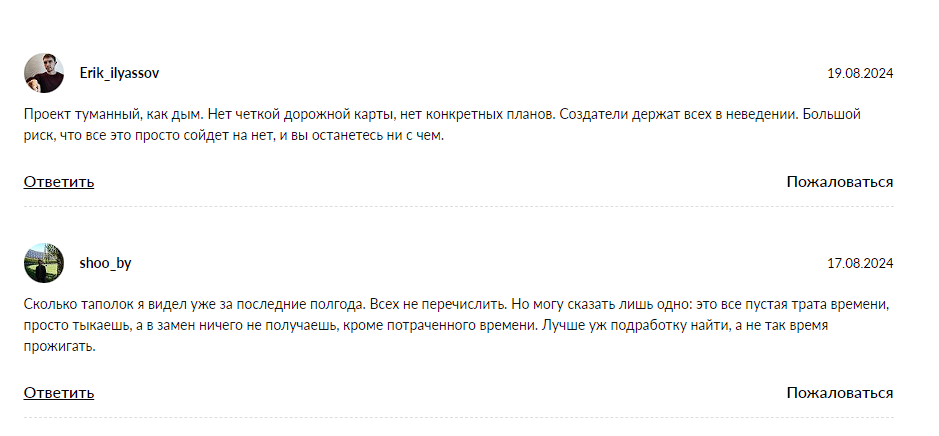Click the dashed divider below shoo_by's comment

(459, 417)
